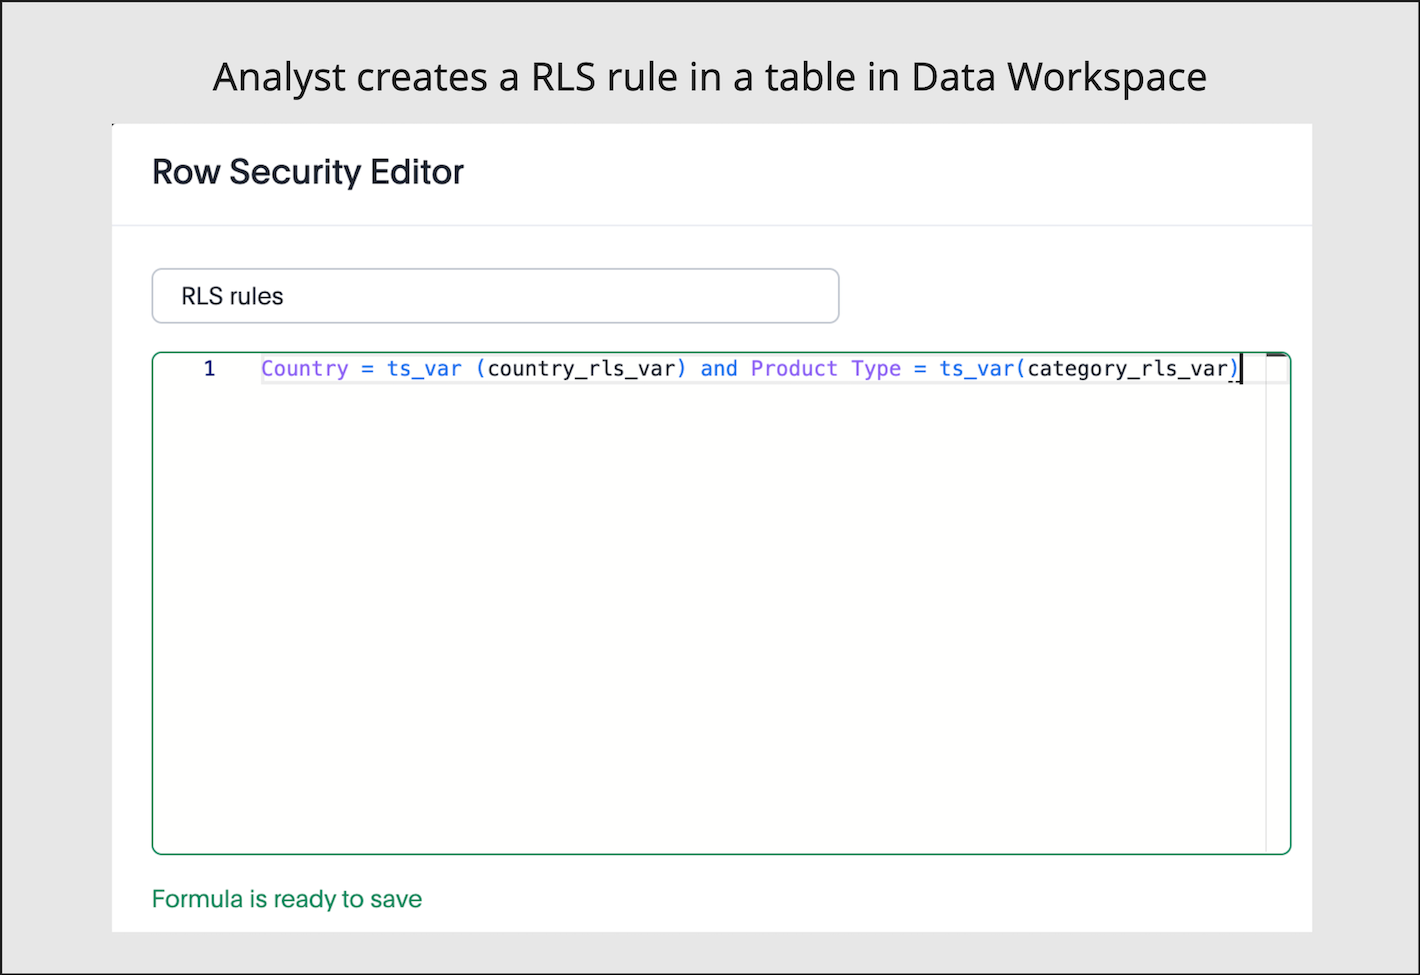Click the Row Security Editor heading

tap(307, 172)
